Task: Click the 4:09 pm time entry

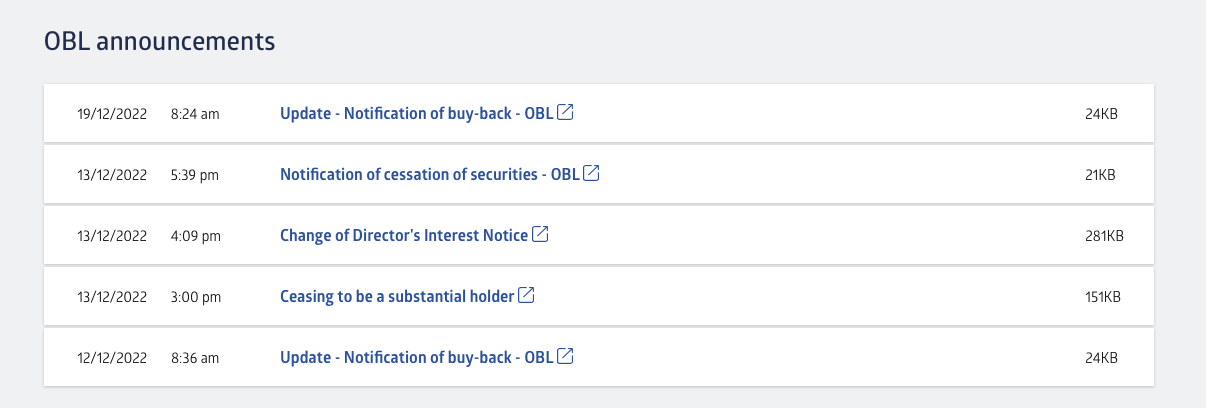Action: tap(196, 236)
